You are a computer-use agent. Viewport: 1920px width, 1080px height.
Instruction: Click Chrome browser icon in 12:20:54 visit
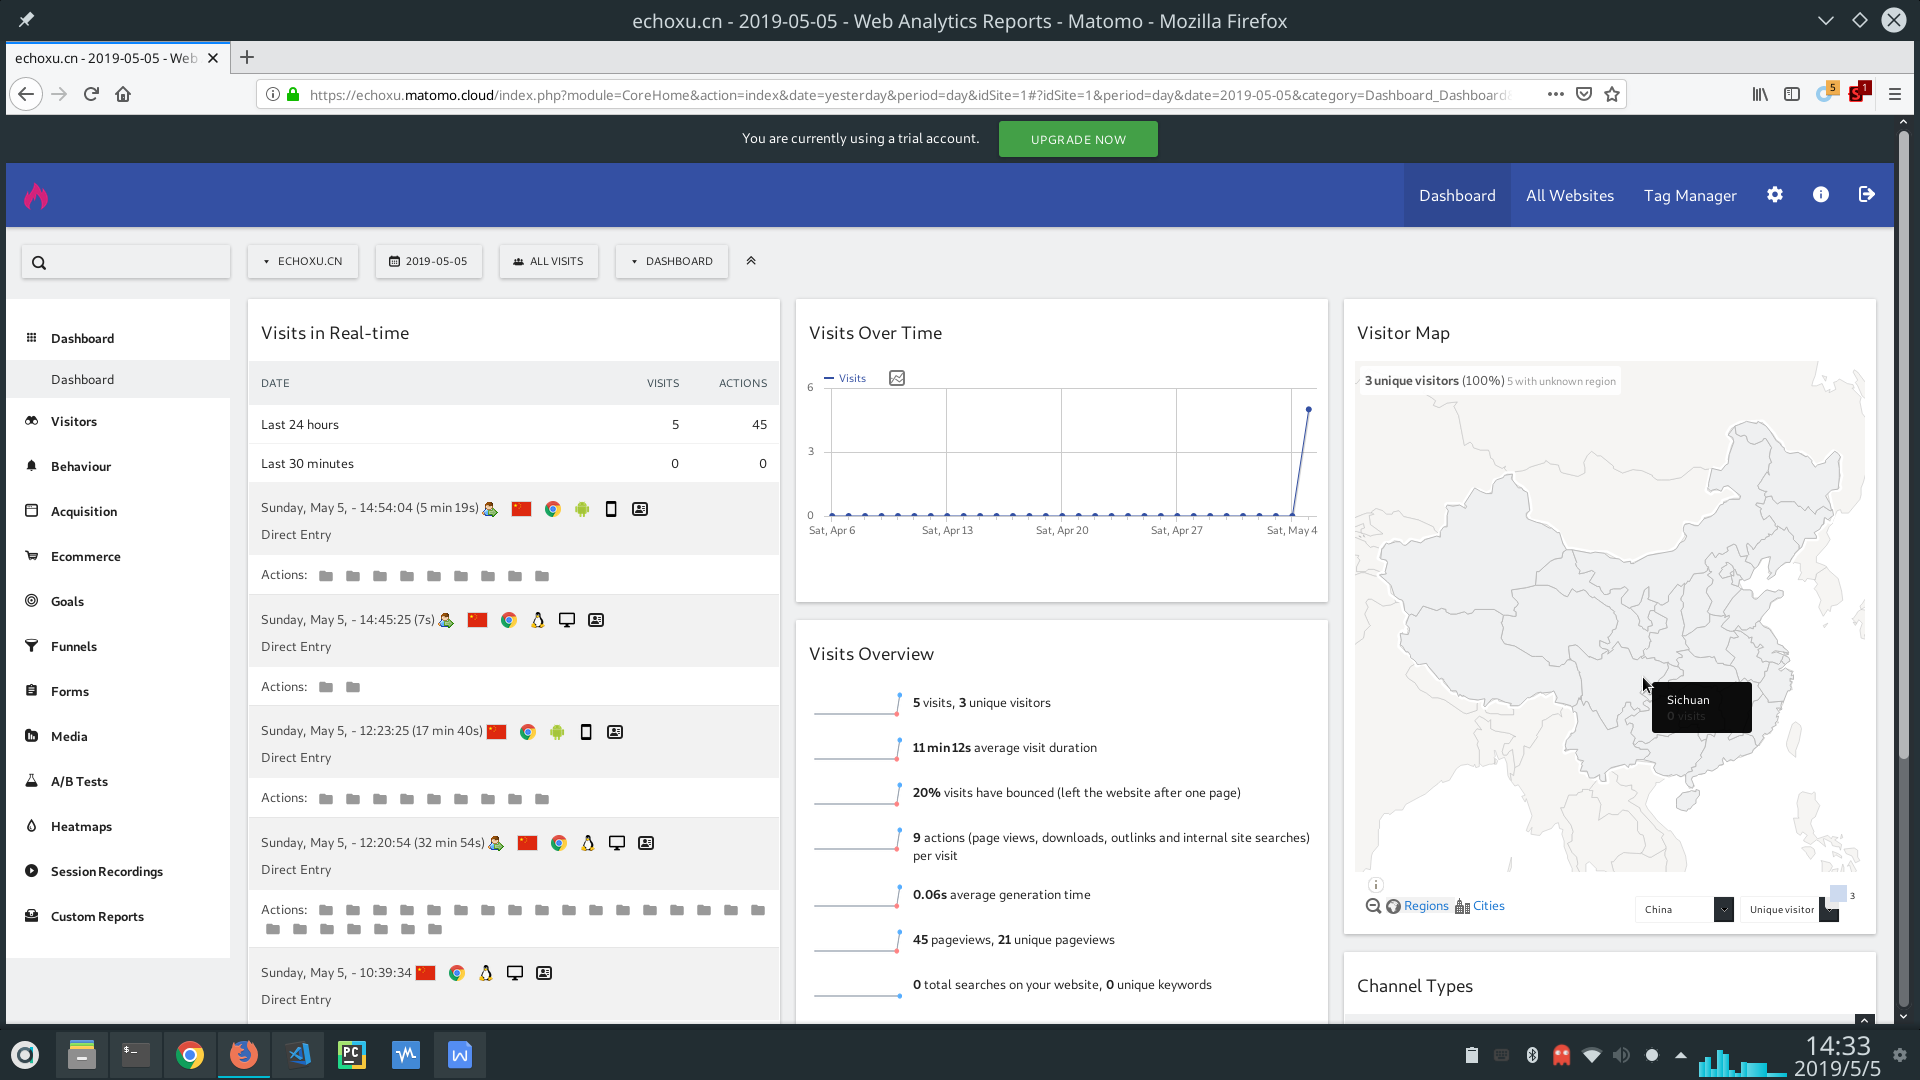(x=558, y=843)
